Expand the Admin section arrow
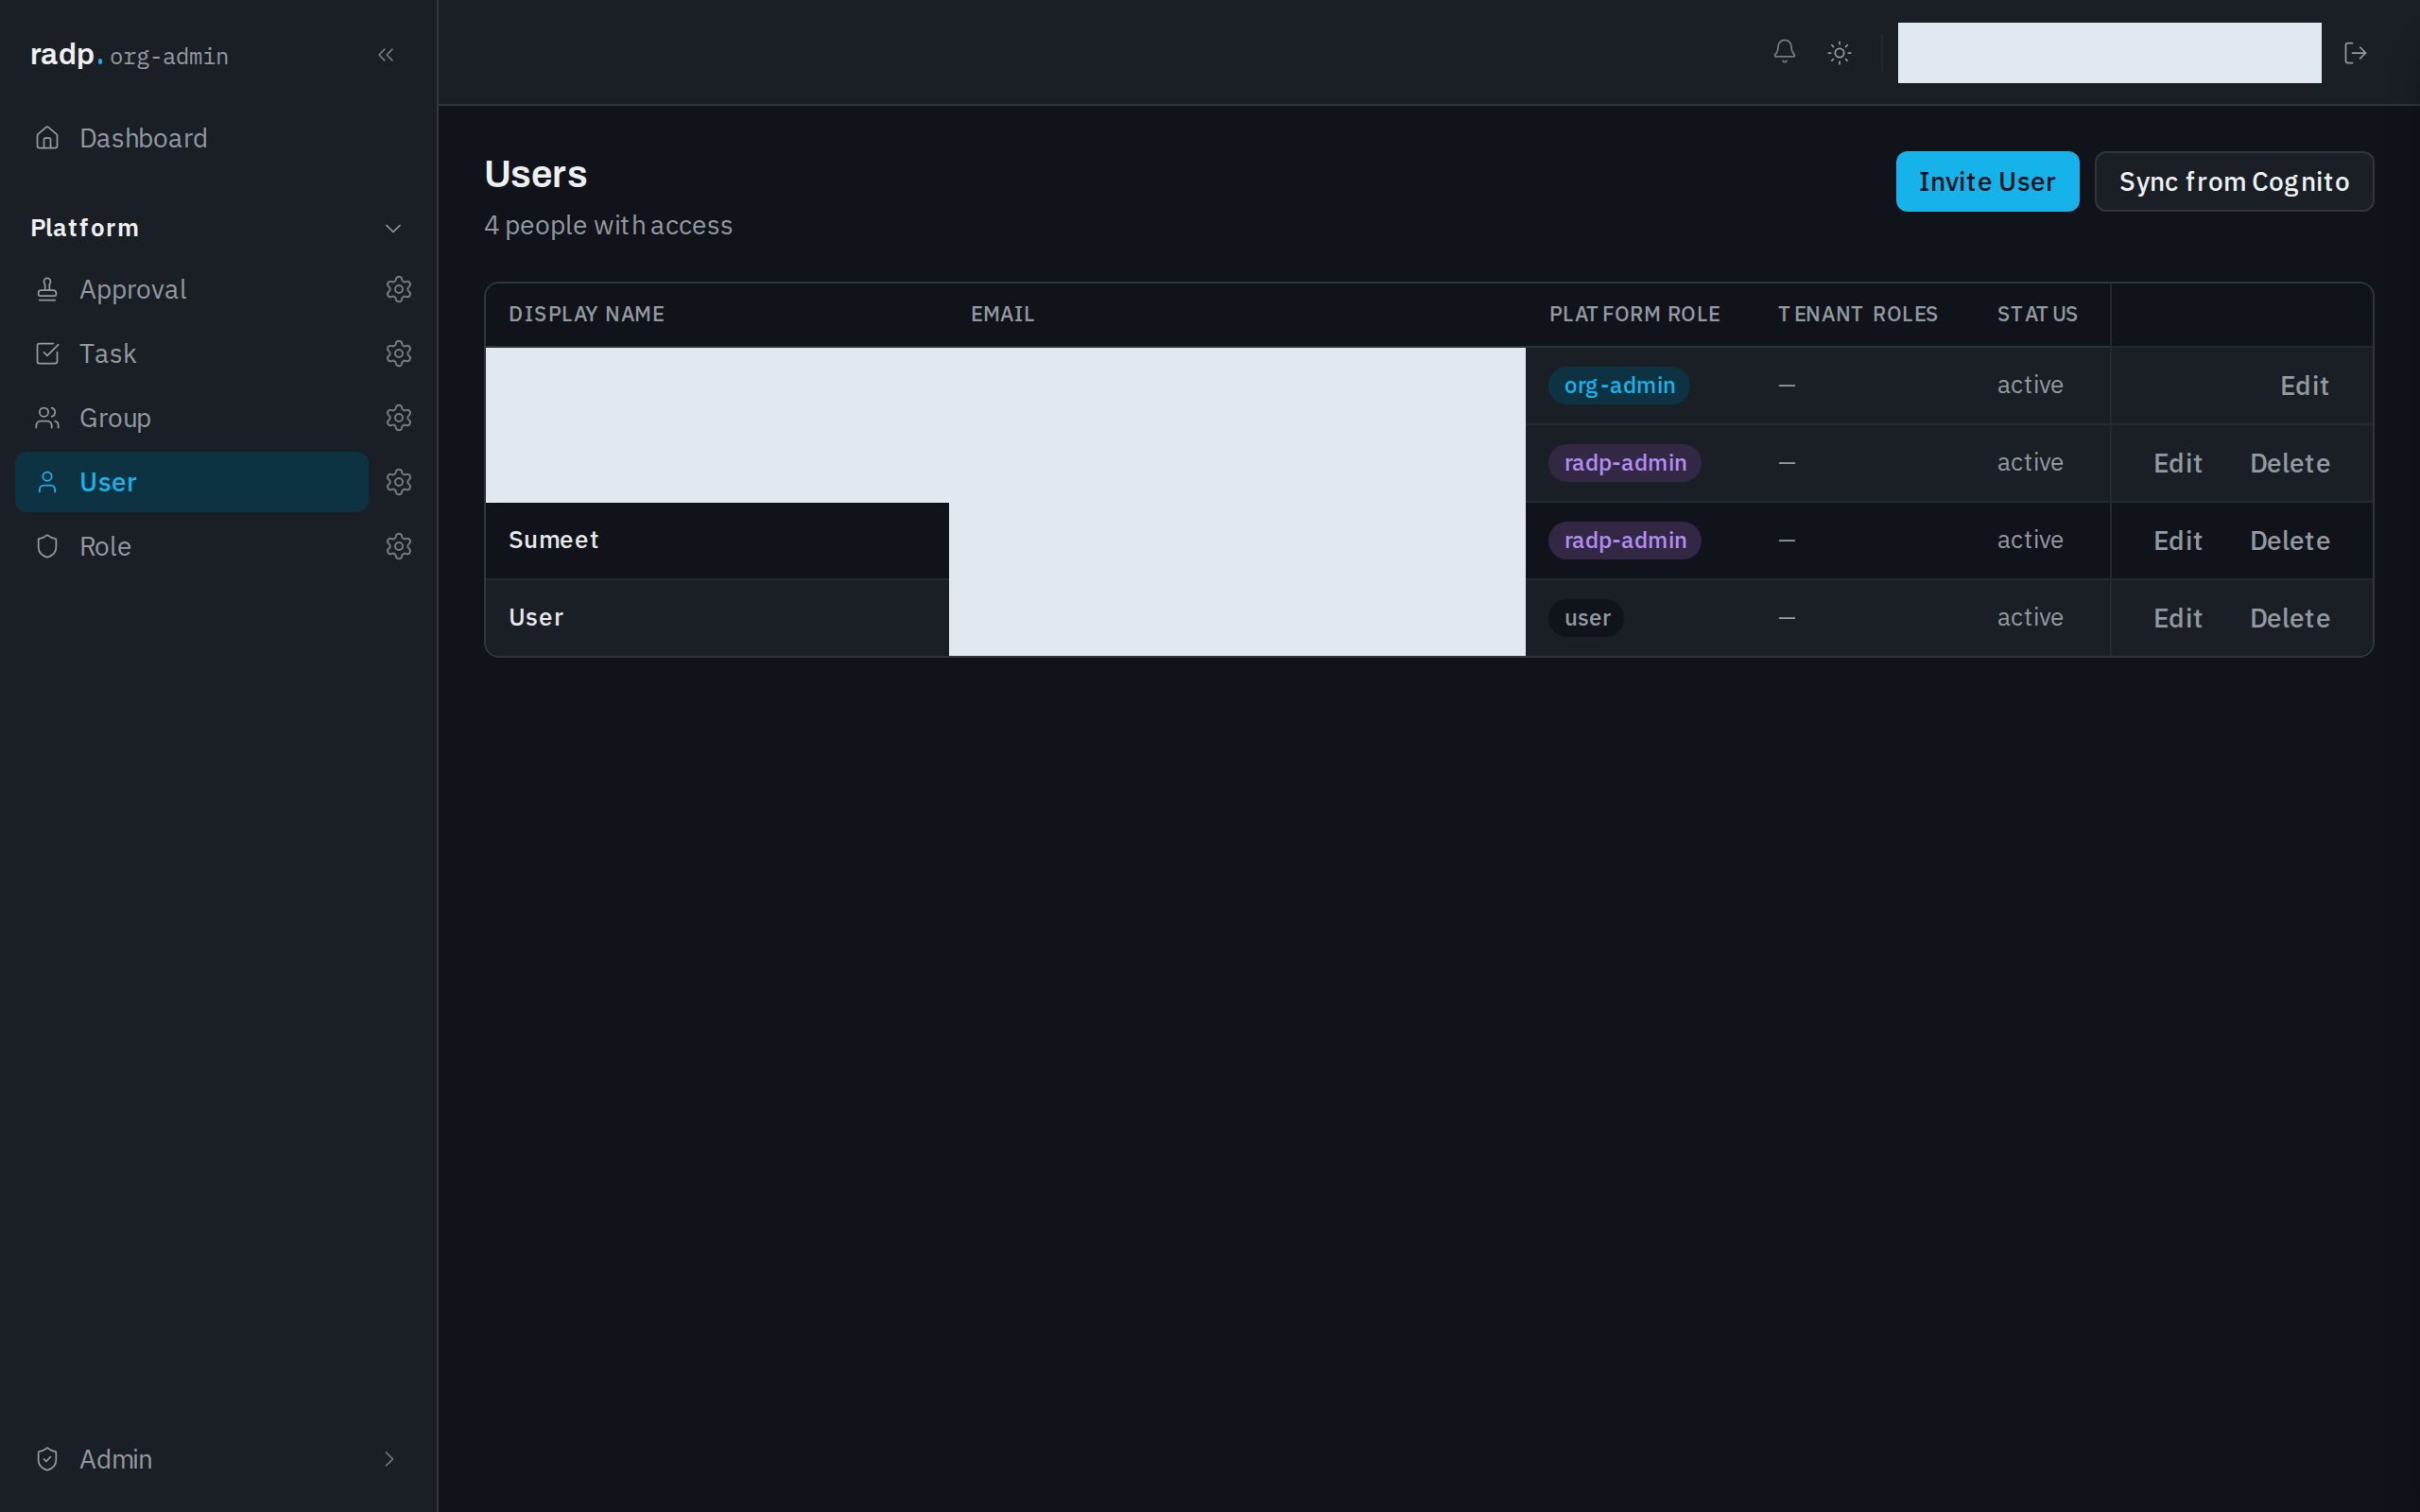 (389, 1459)
